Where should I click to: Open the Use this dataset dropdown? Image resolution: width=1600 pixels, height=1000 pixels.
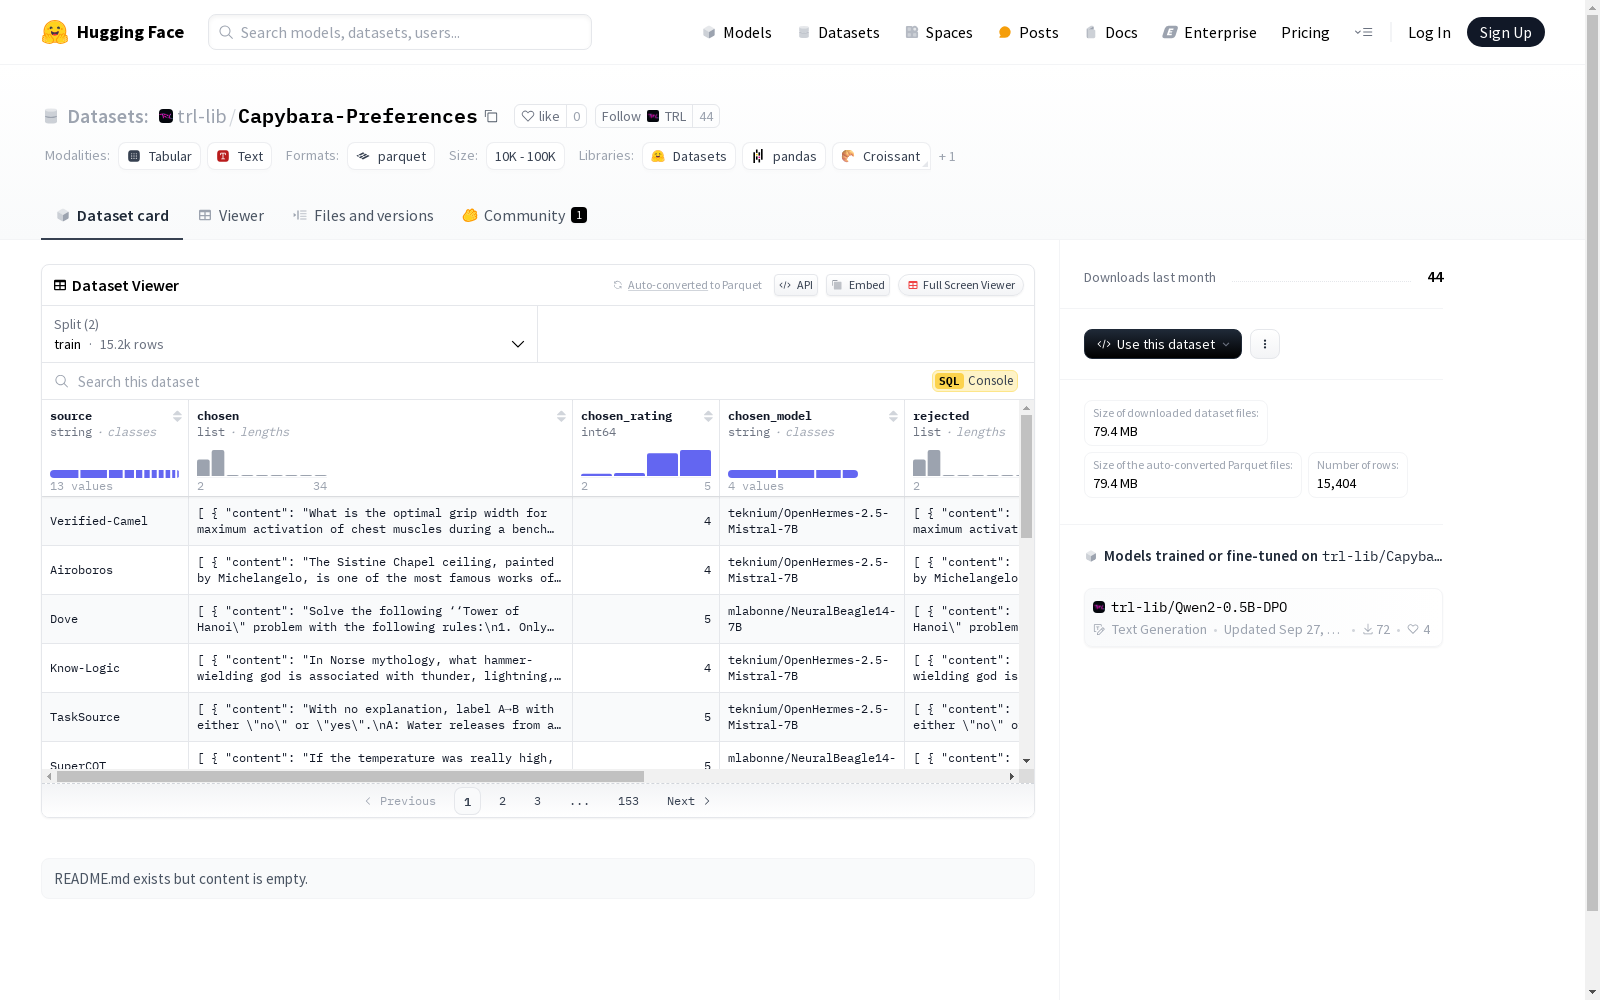(1162, 344)
